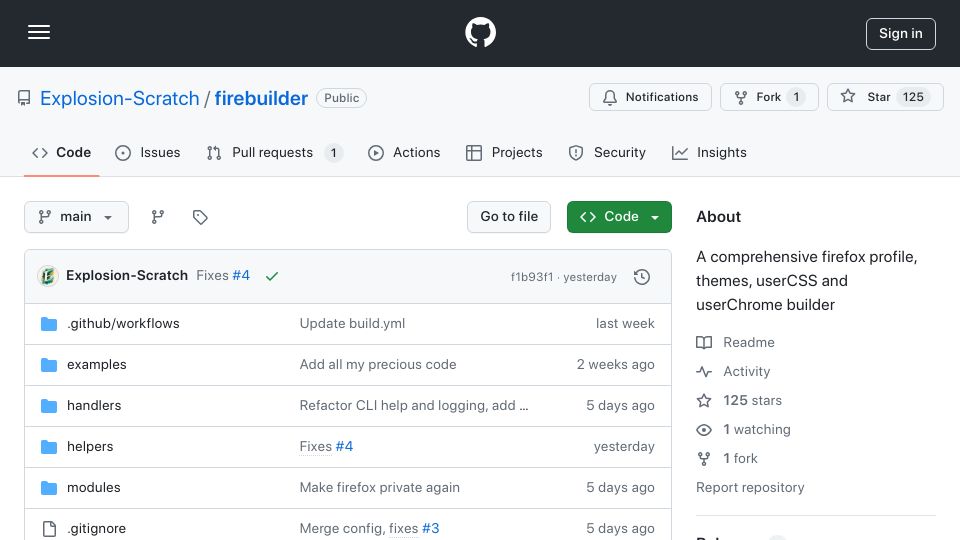Open the modules folder
The width and height of the screenshot is (960, 540).
coord(94,487)
